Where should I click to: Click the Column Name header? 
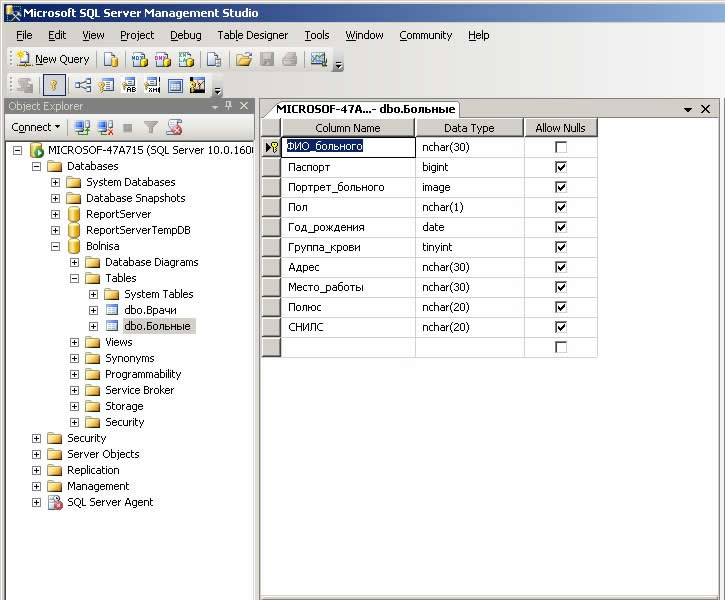coord(348,128)
